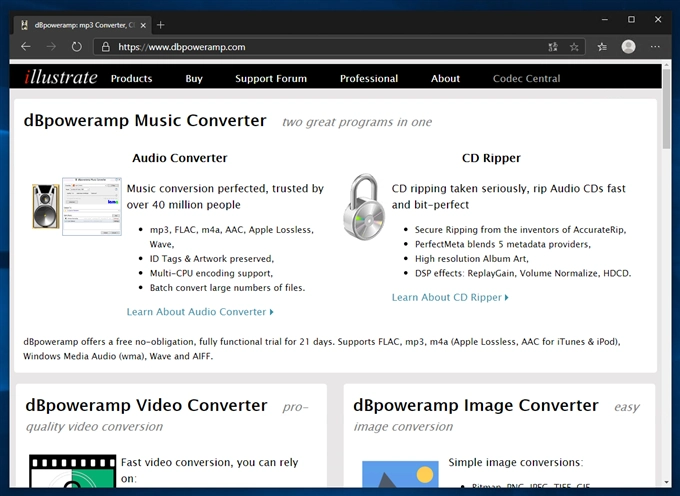This screenshot has width=680, height=496.
Task: Click the golden speaker Audio Converter icon
Action: click(x=46, y=206)
